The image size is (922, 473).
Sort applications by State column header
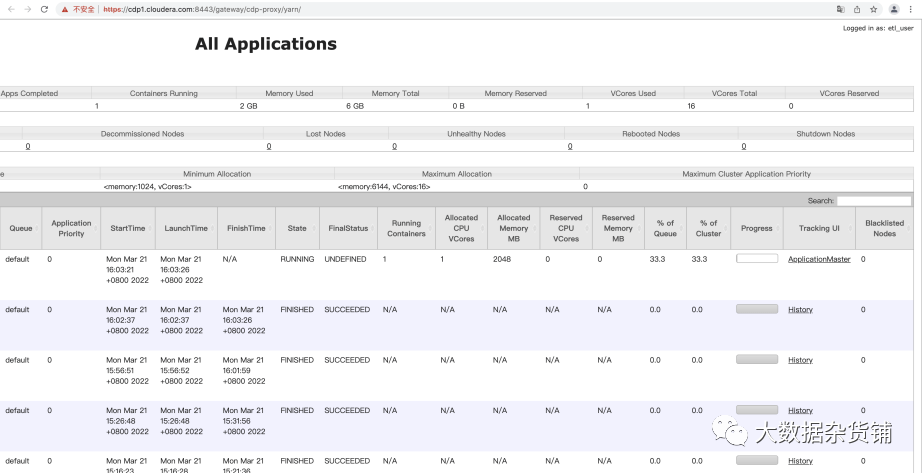[297, 228]
